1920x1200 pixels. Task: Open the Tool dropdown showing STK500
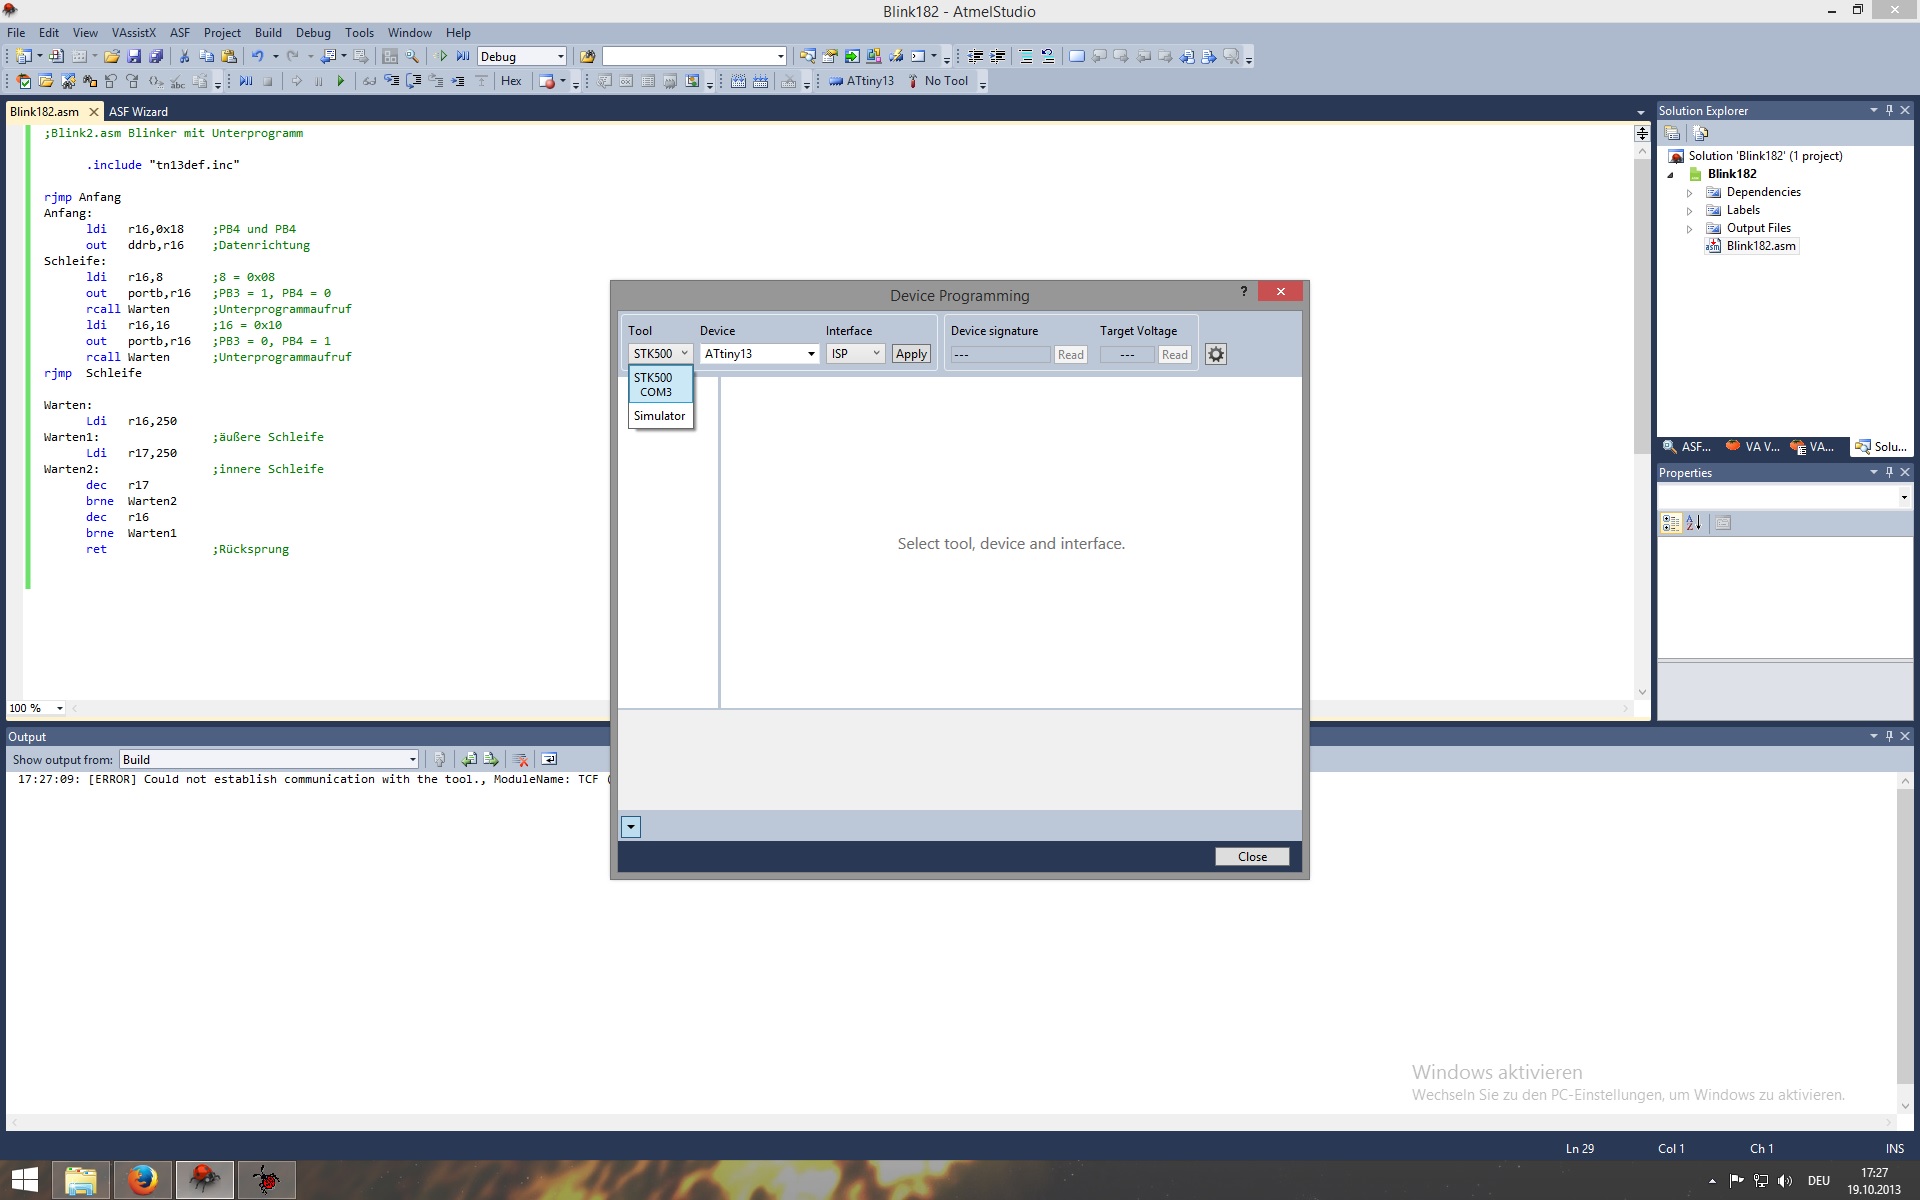[x=660, y=354]
